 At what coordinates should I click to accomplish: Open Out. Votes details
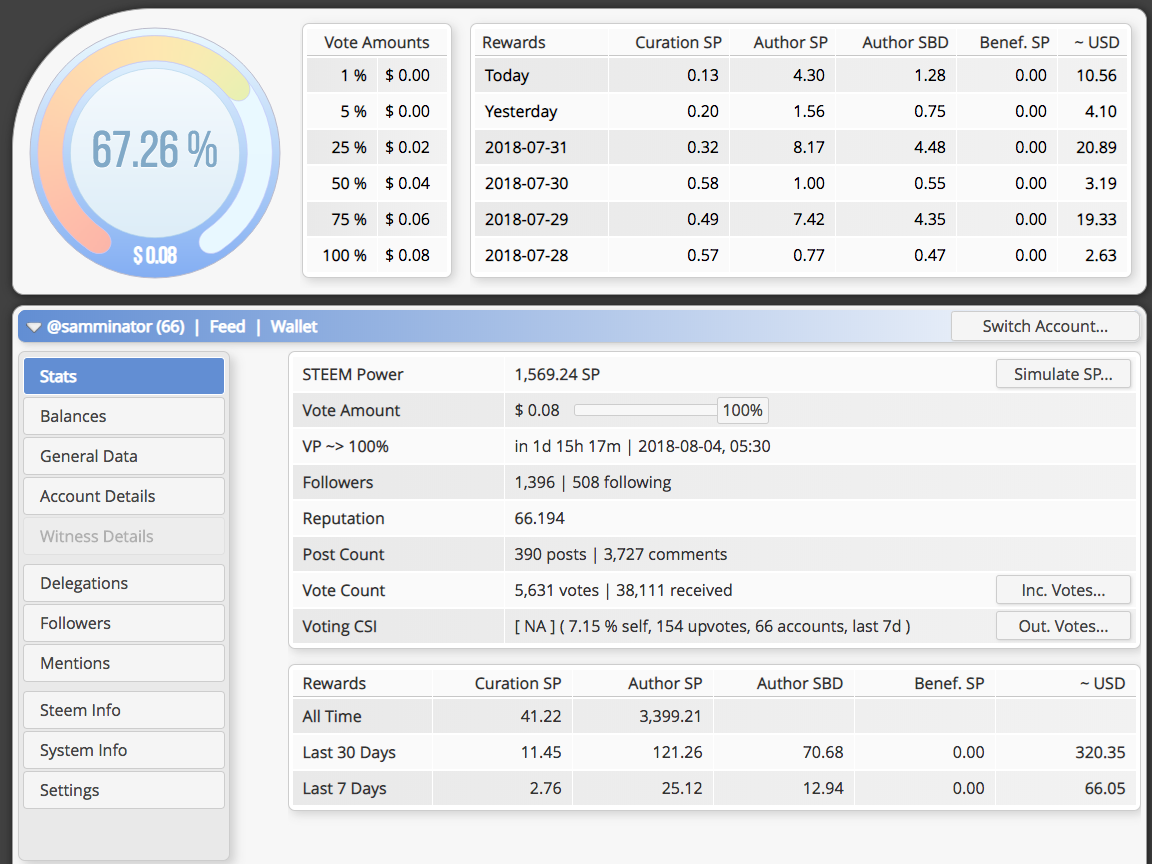point(1063,626)
